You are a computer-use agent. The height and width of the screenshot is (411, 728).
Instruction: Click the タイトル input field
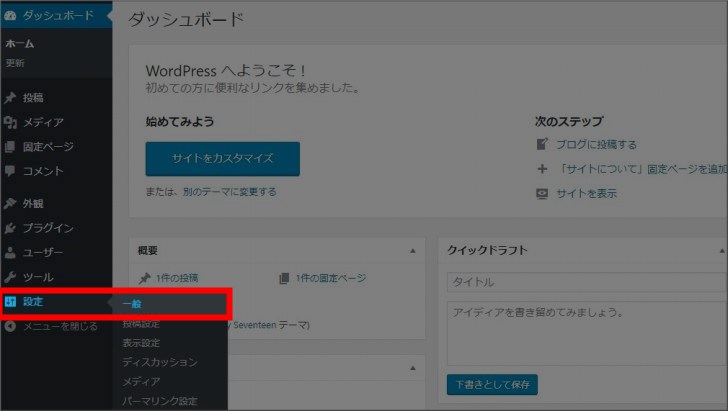click(x=586, y=283)
